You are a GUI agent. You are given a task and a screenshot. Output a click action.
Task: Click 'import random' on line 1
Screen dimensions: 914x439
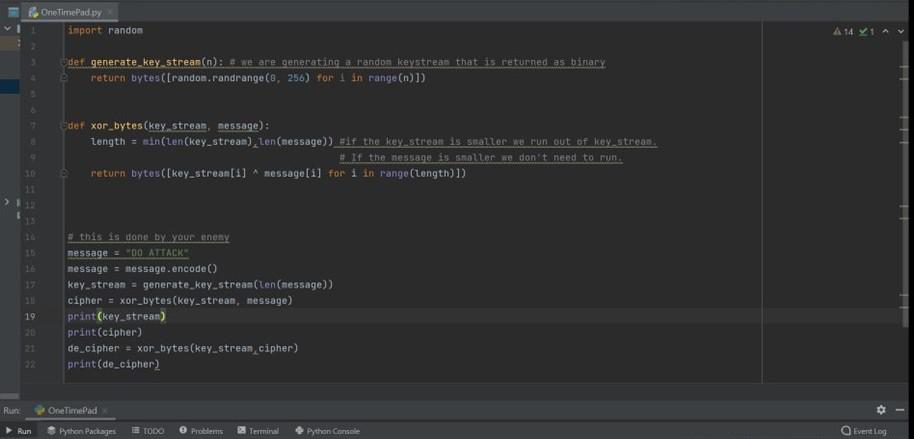pos(105,30)
